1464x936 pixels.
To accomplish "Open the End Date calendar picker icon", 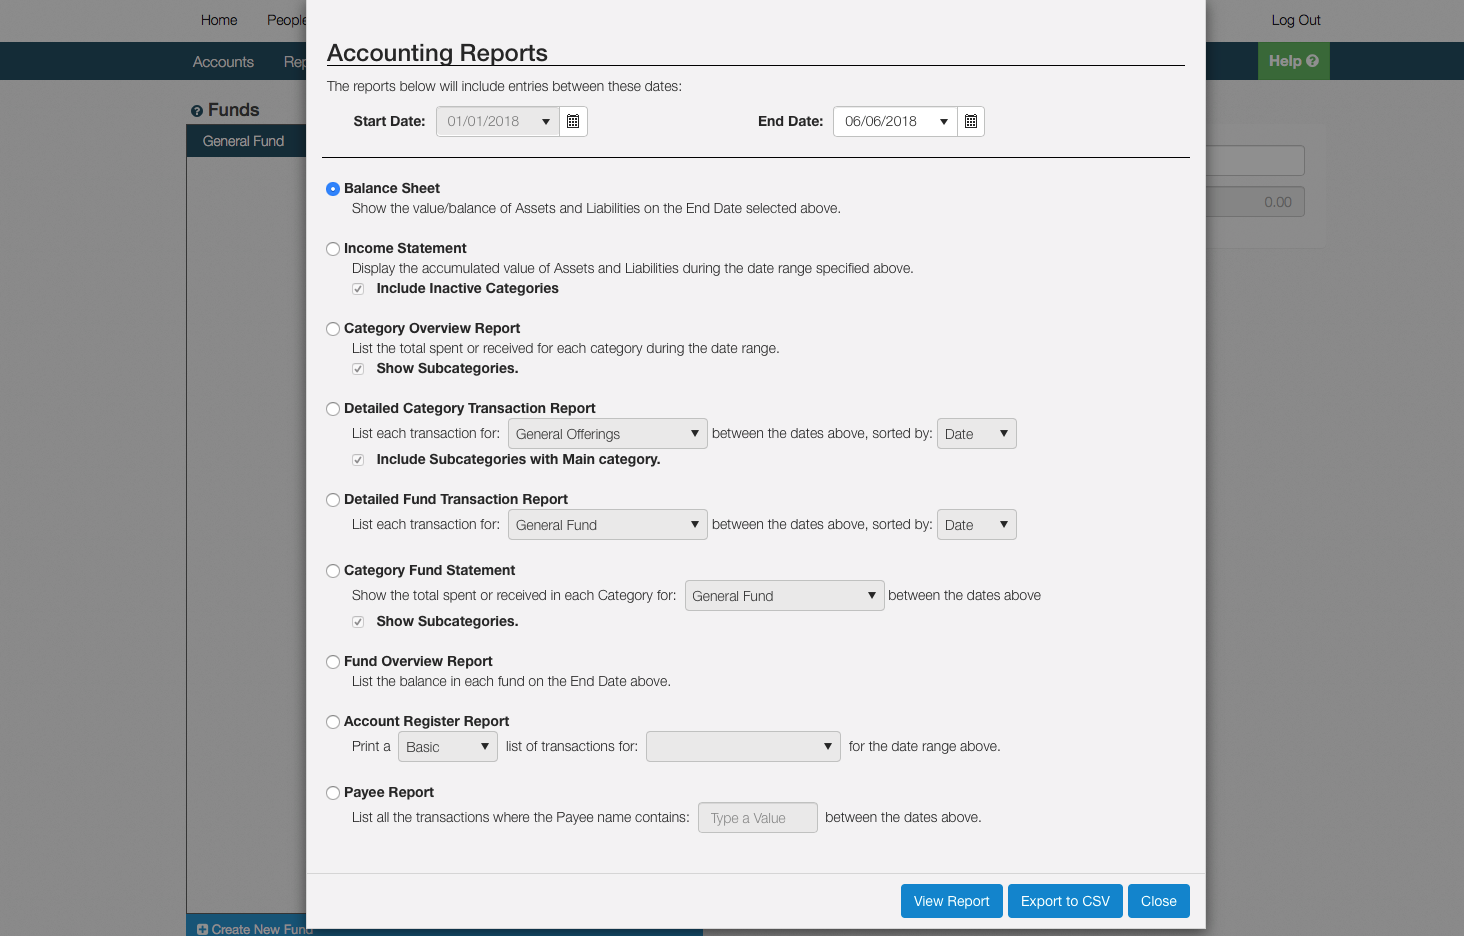I will (x=971, y=122).
